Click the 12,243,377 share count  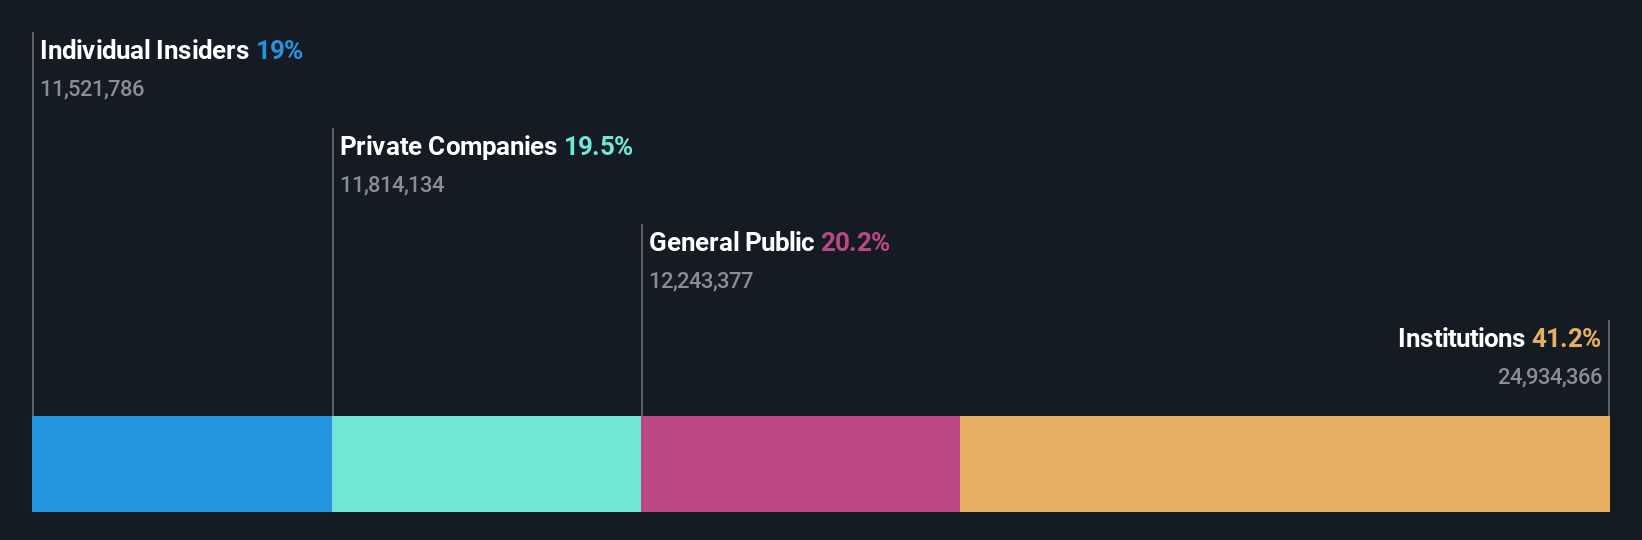tap(701, 281)
